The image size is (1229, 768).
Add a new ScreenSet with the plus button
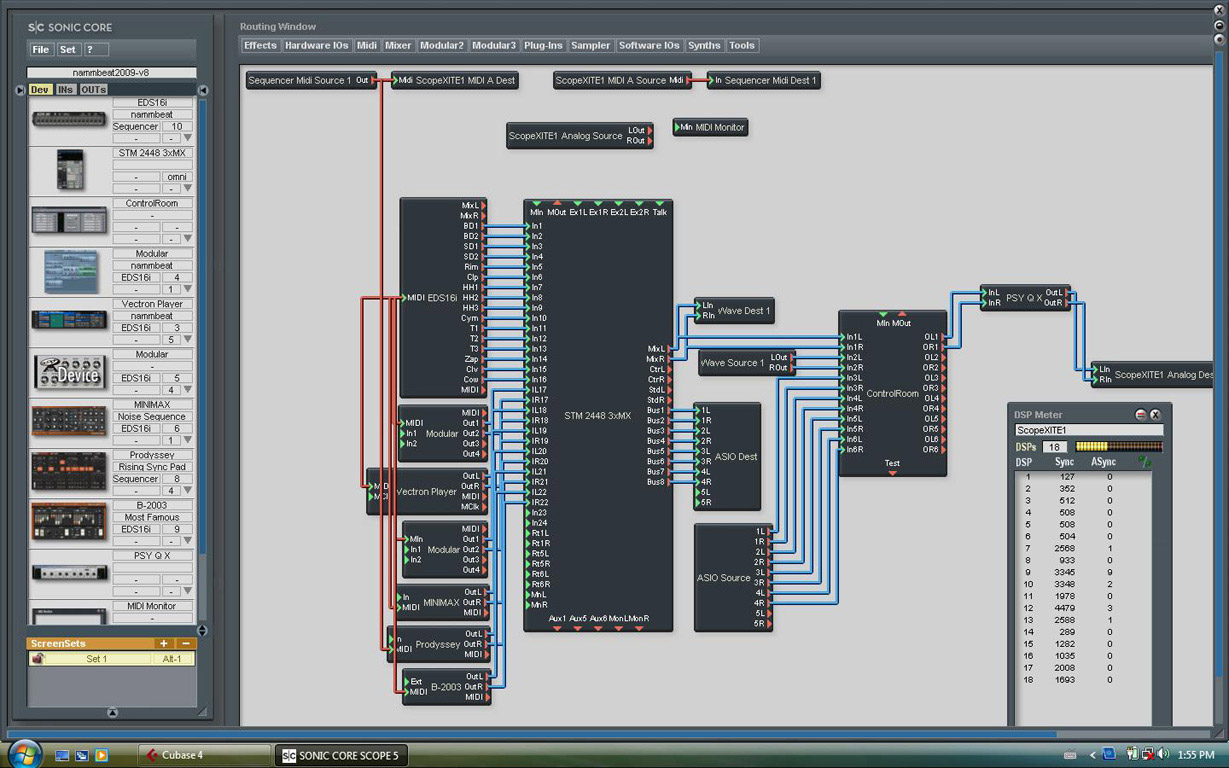click(x=164, y=644)
